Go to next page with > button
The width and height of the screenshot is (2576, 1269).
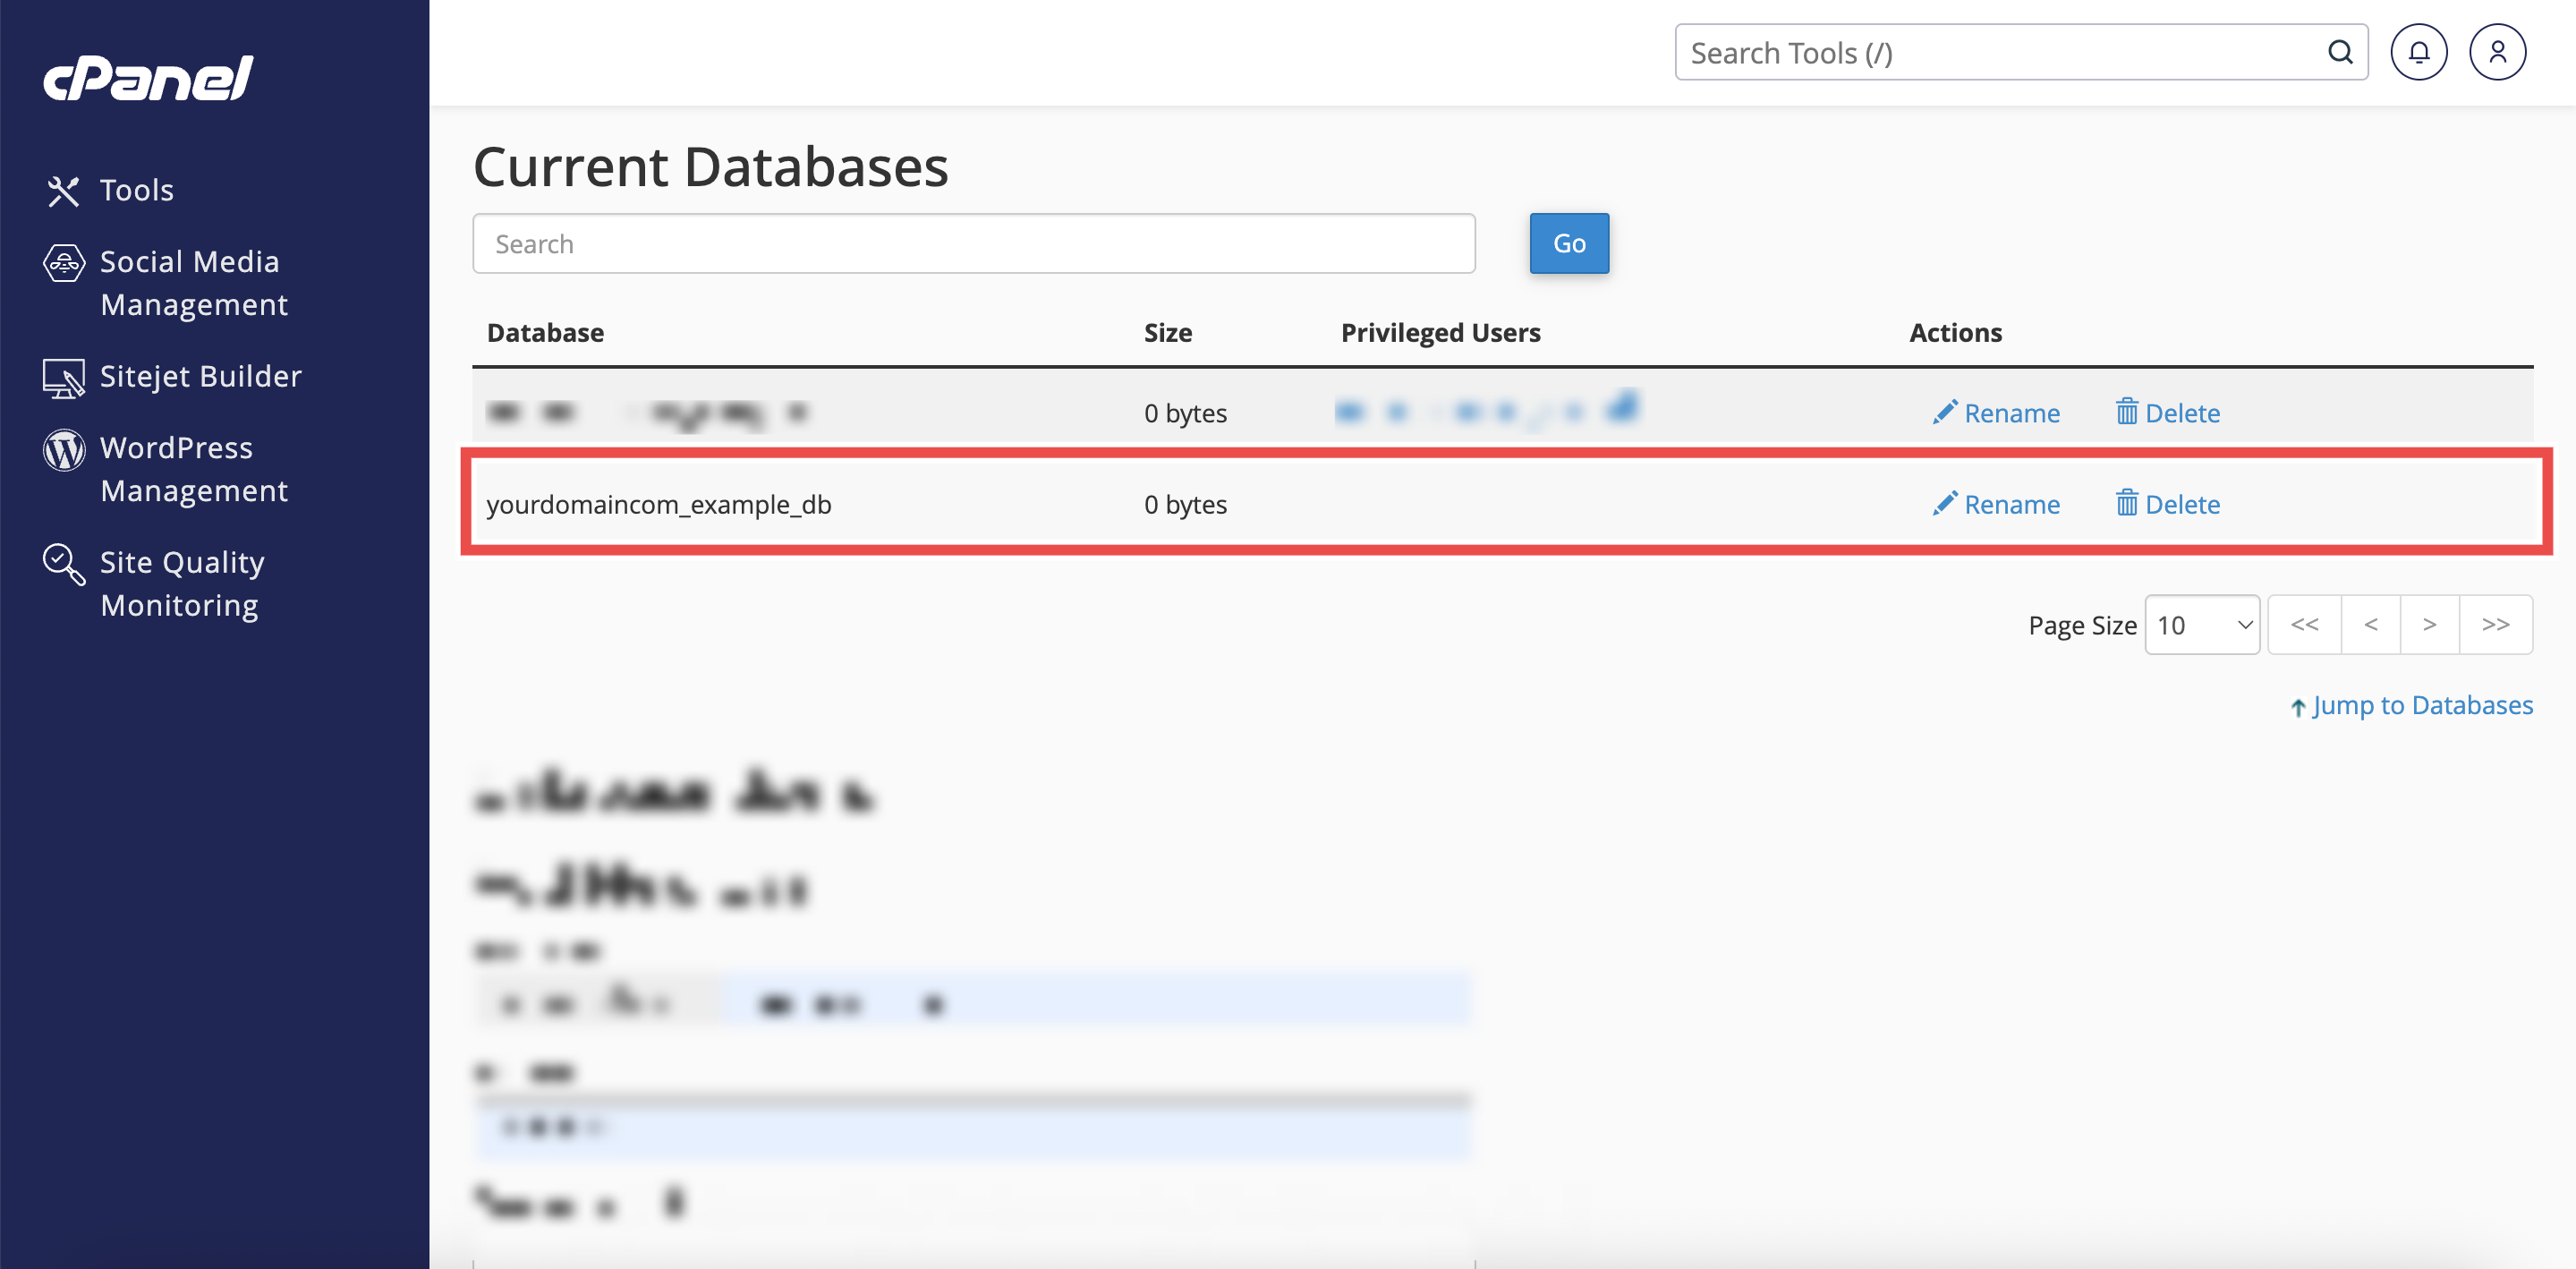(x=2429, y=625)
